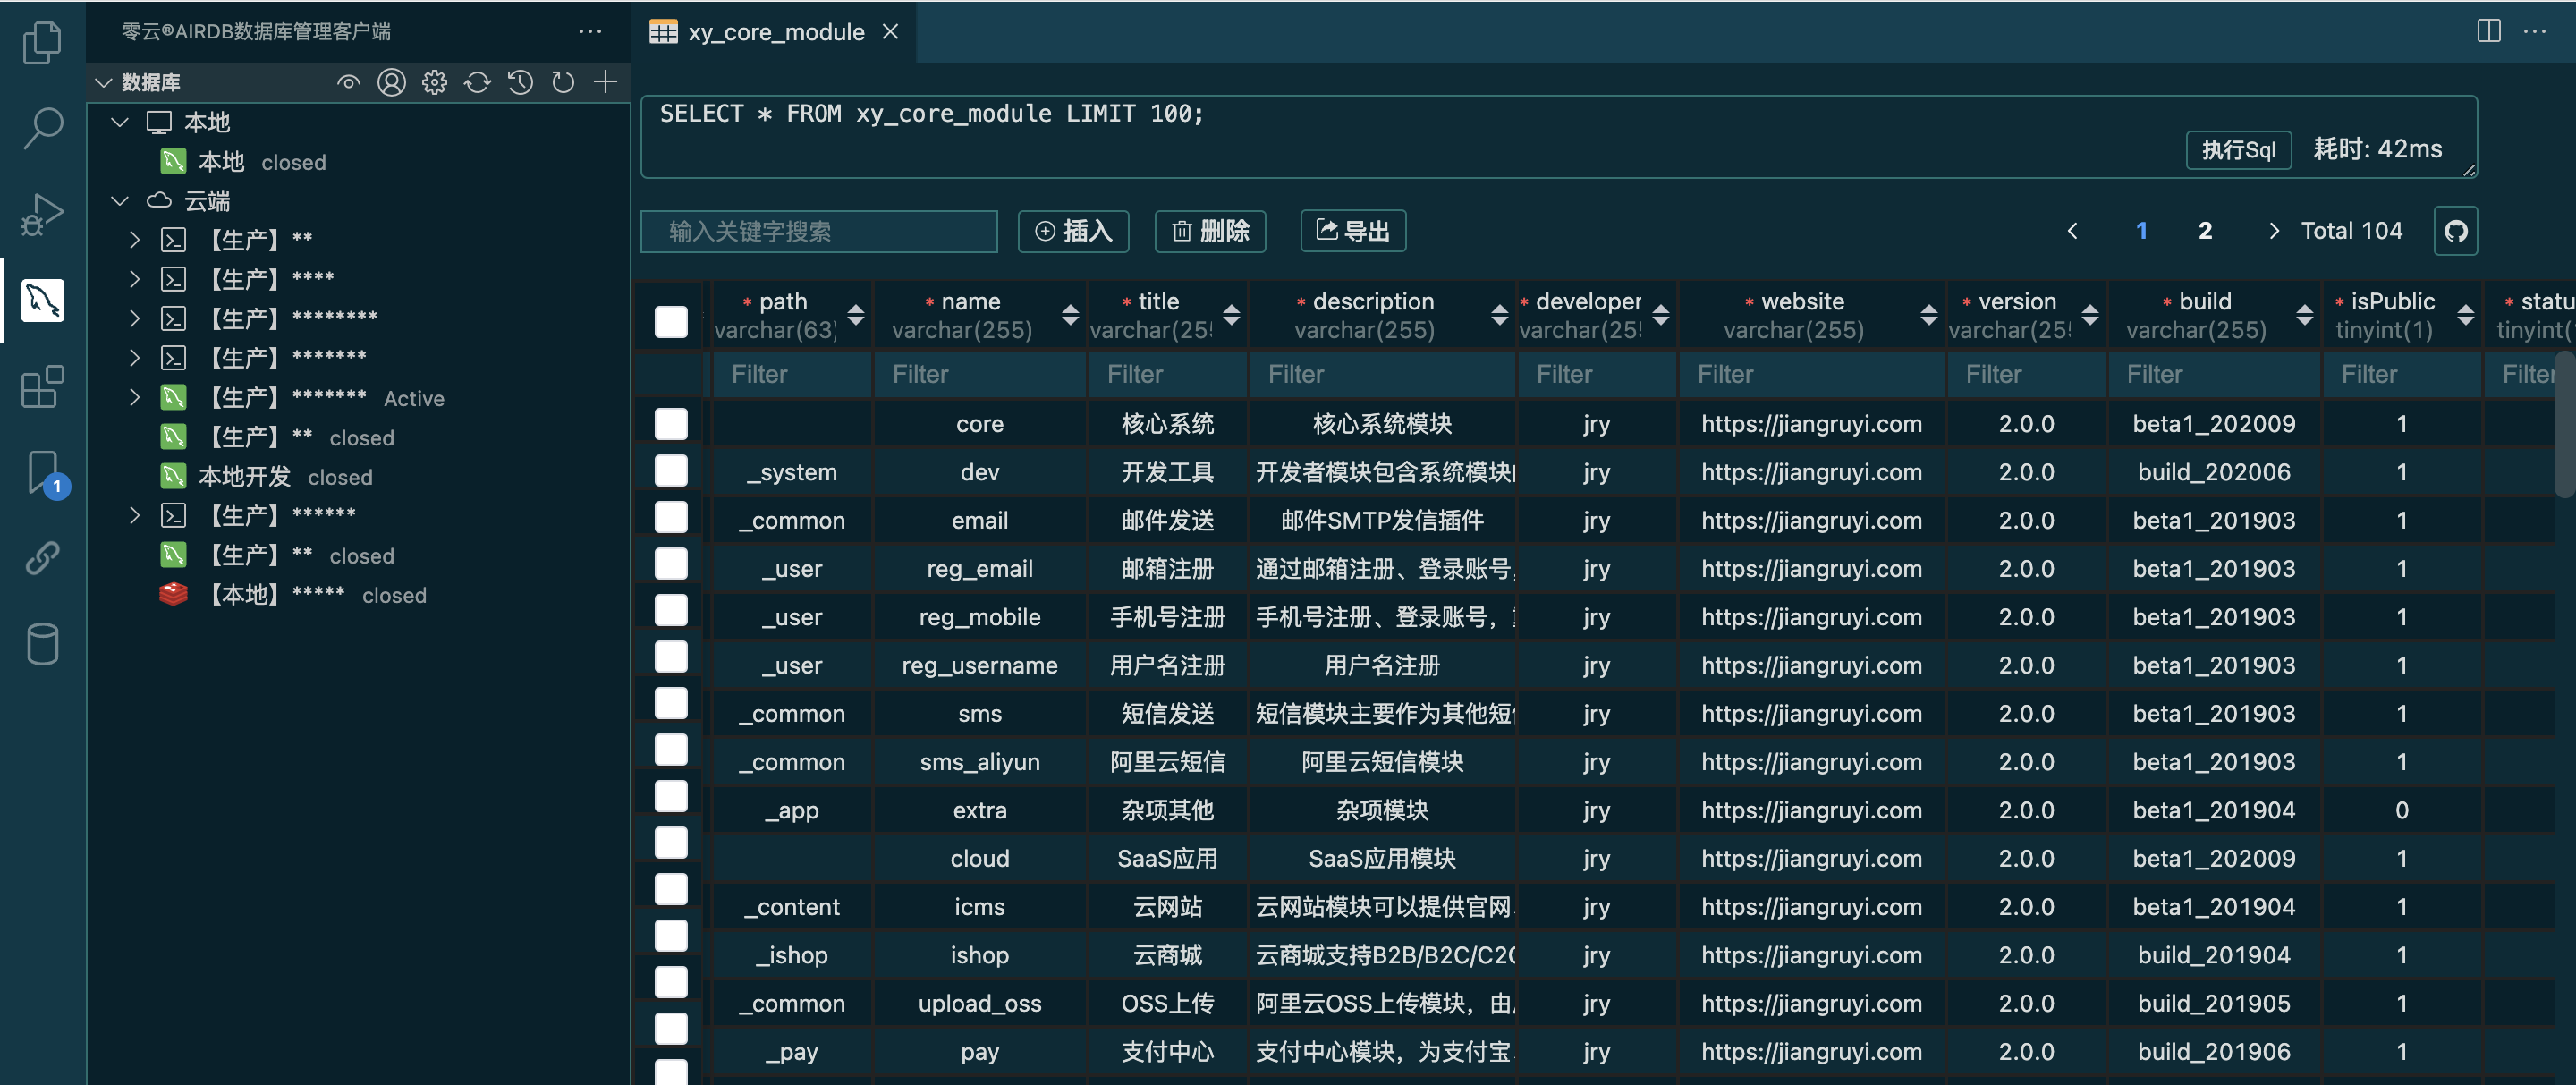This screenshot has height=1085, width=2576.
Task: Close the xy_core_module tab
Action: [x=890, y=32]
